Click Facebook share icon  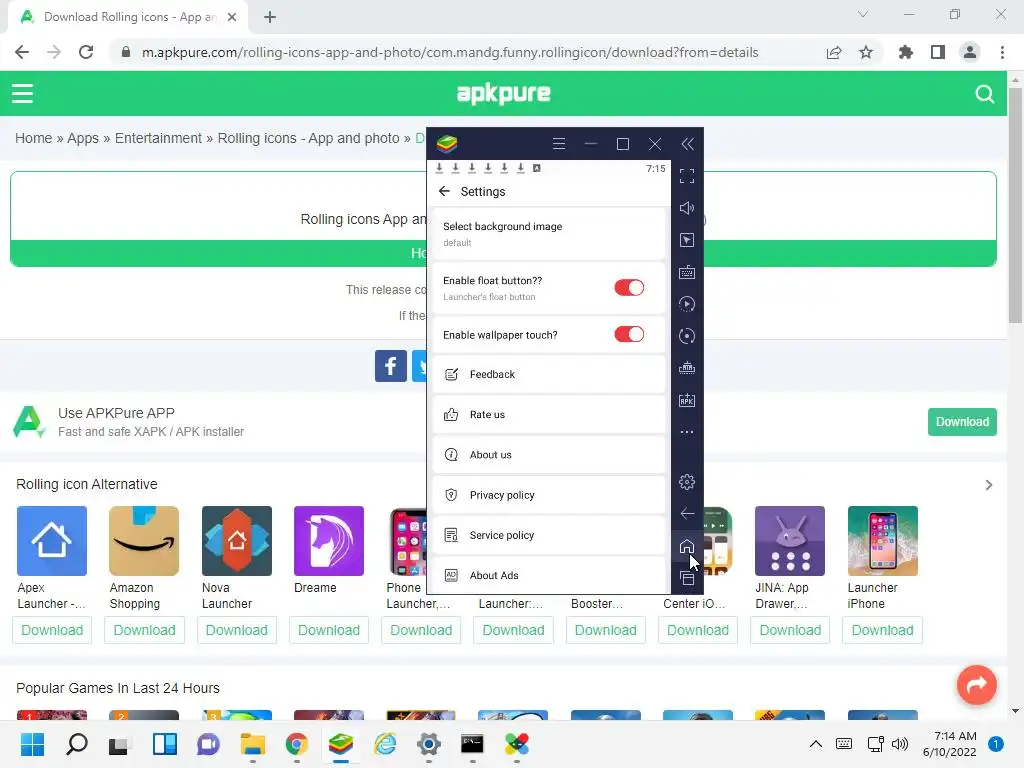point(391,366)
